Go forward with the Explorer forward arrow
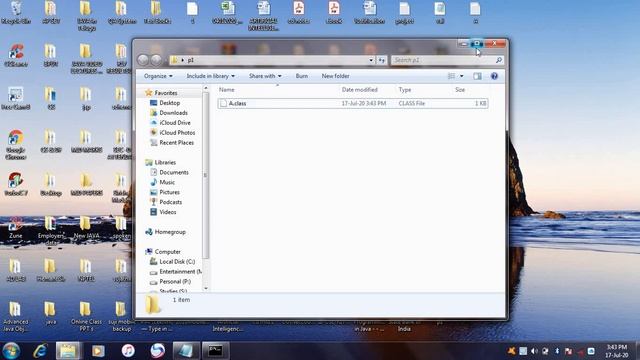 pos(156,60)
